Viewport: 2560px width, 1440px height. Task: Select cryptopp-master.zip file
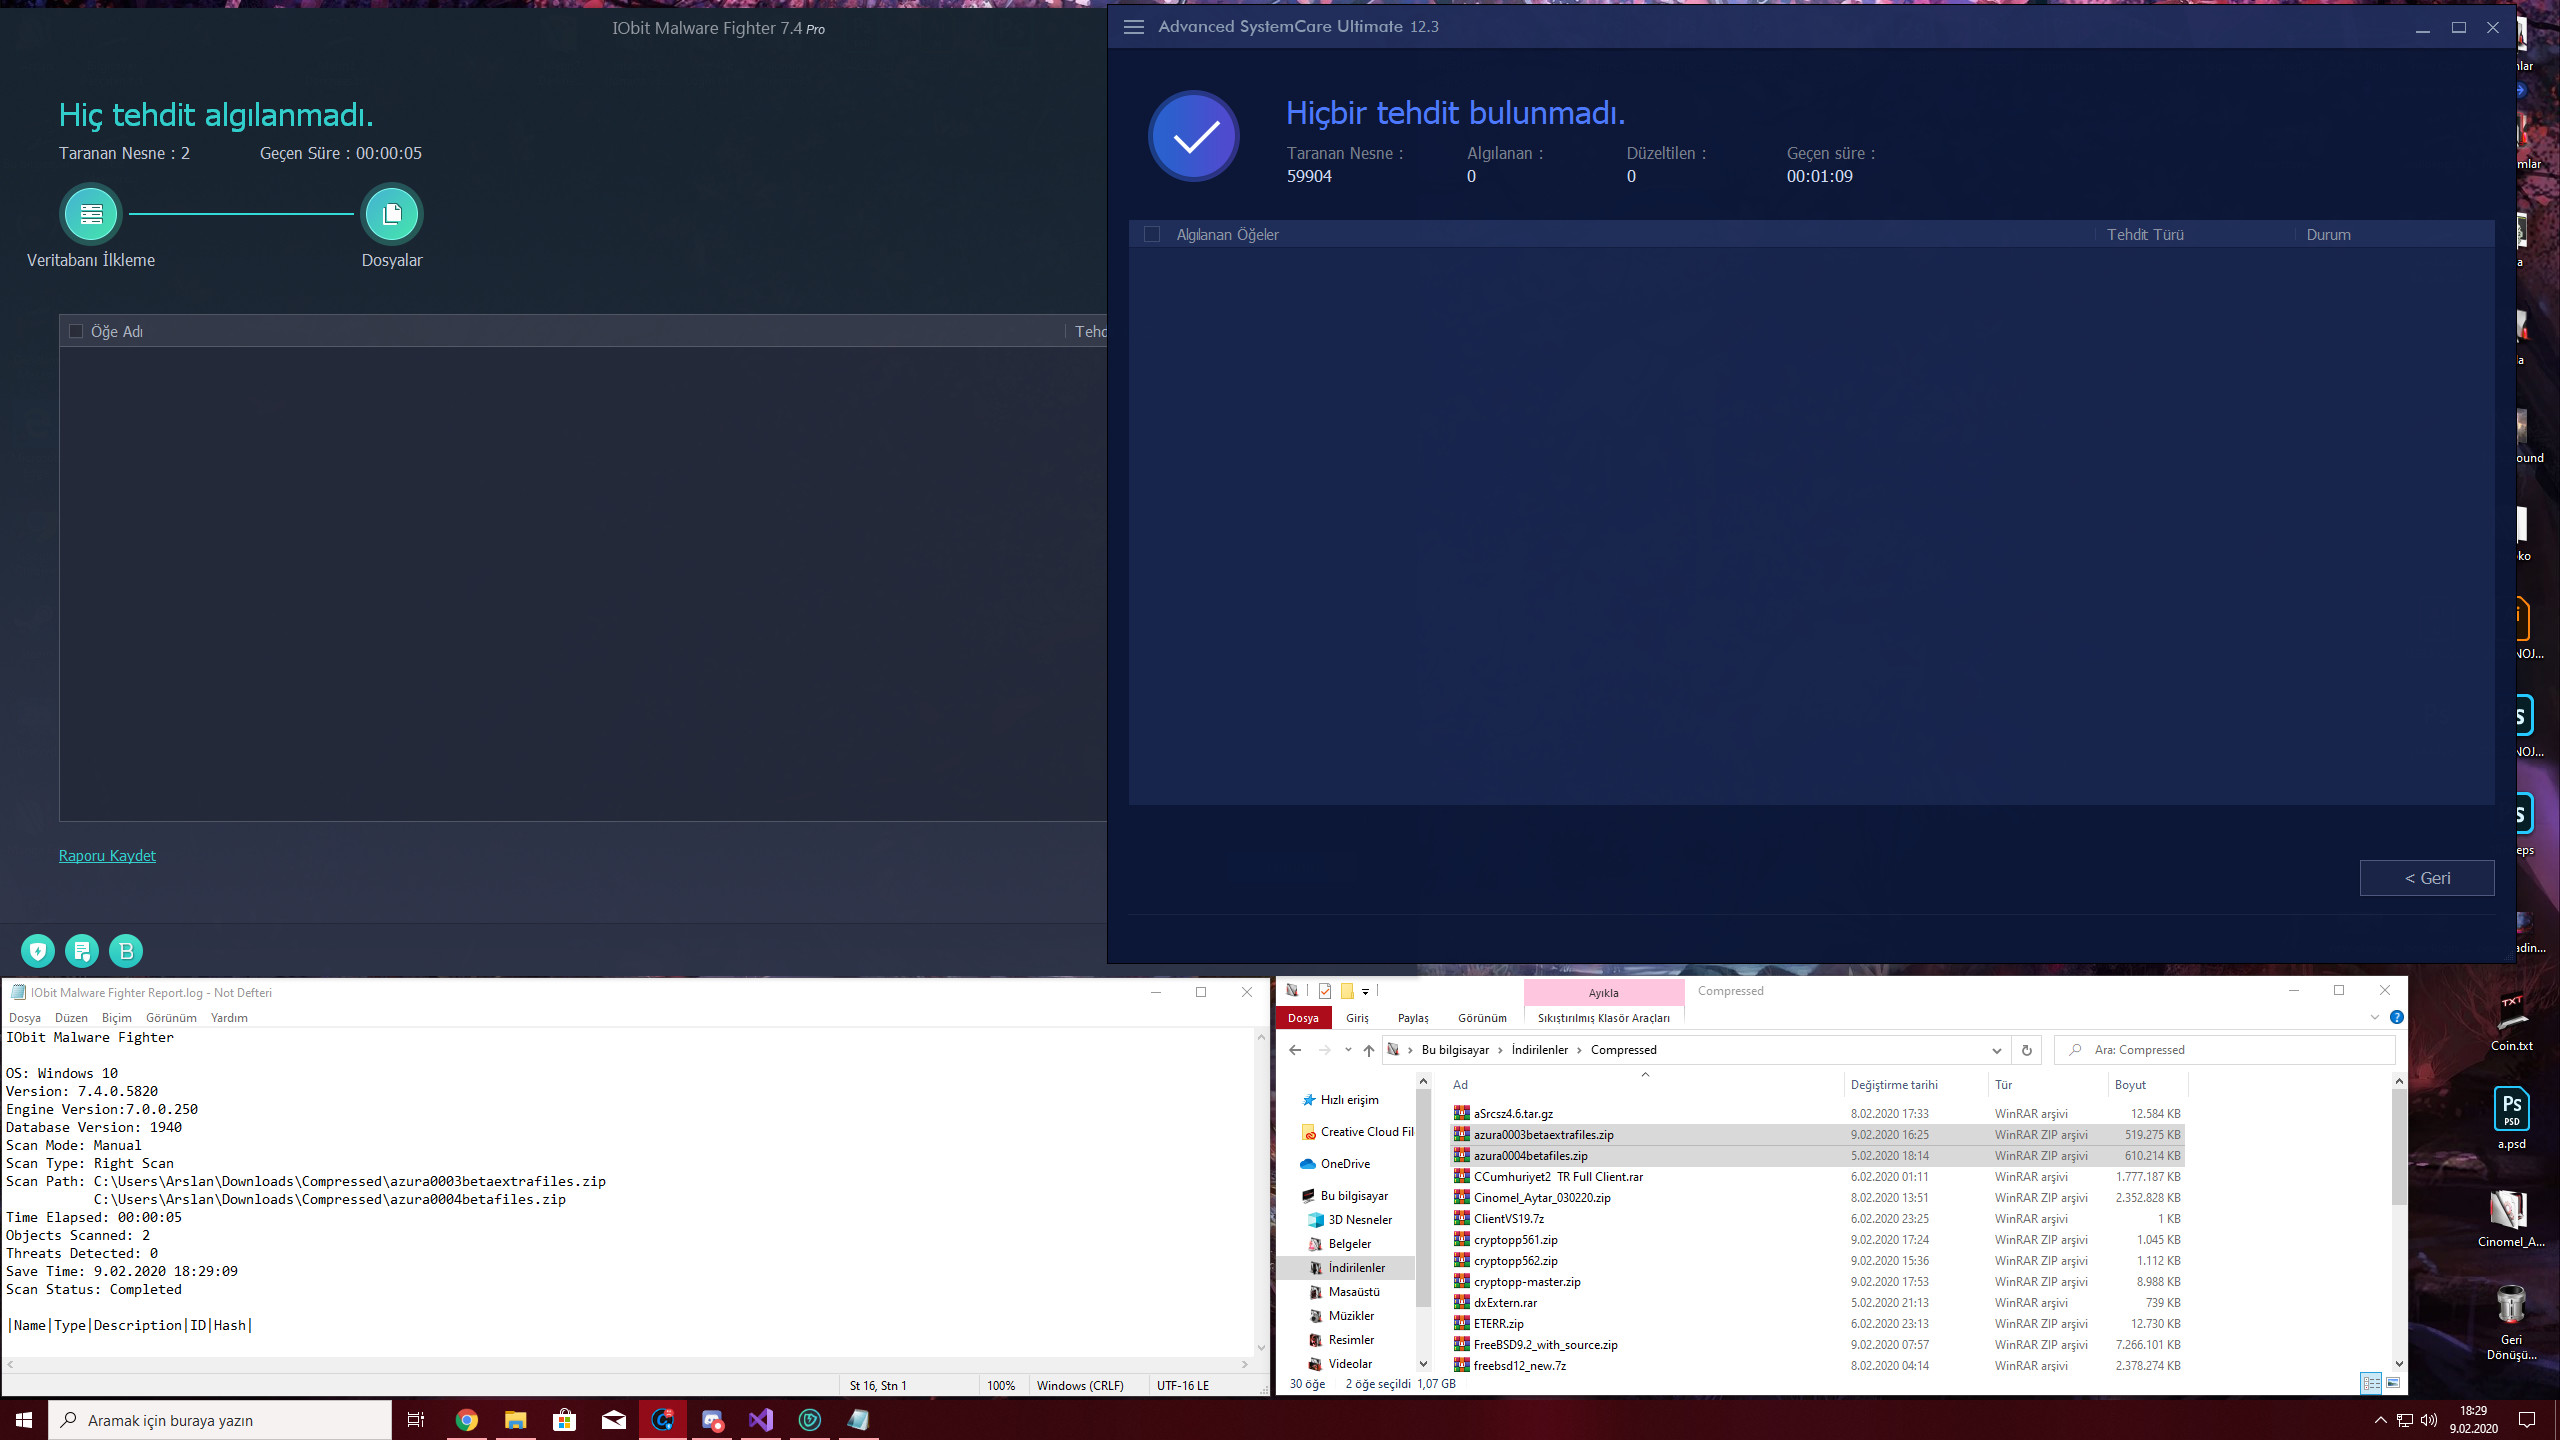pos(1817,1282)
